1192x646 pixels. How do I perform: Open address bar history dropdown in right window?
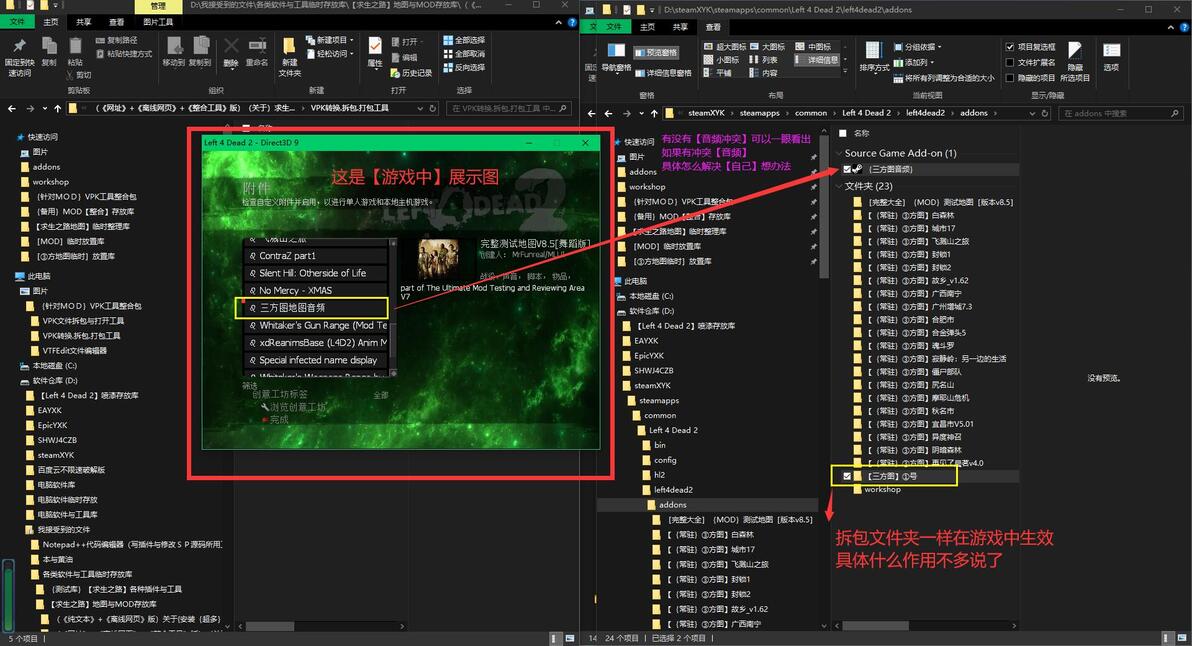tap(1032, 113)
